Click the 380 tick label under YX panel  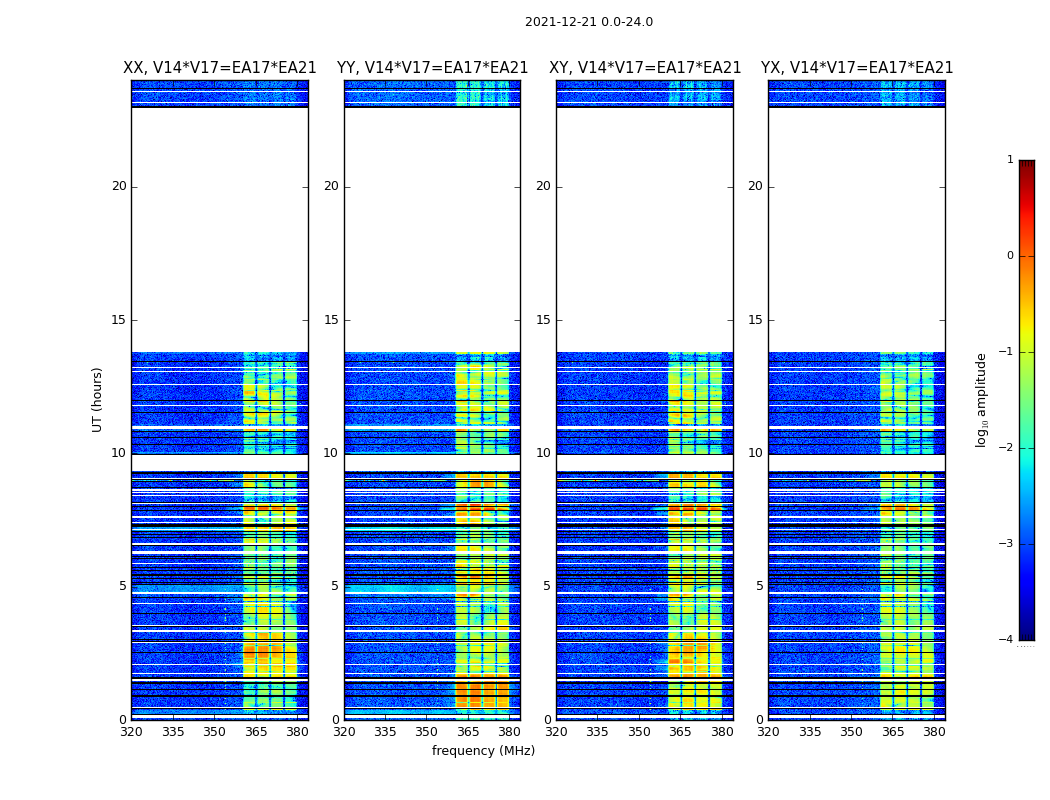(934, 732)
